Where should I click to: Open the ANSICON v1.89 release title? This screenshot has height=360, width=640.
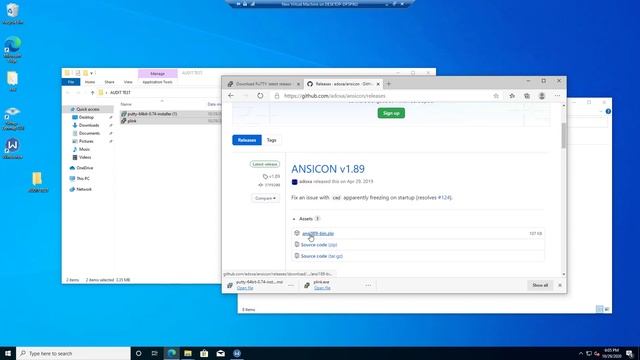point(328,169)
